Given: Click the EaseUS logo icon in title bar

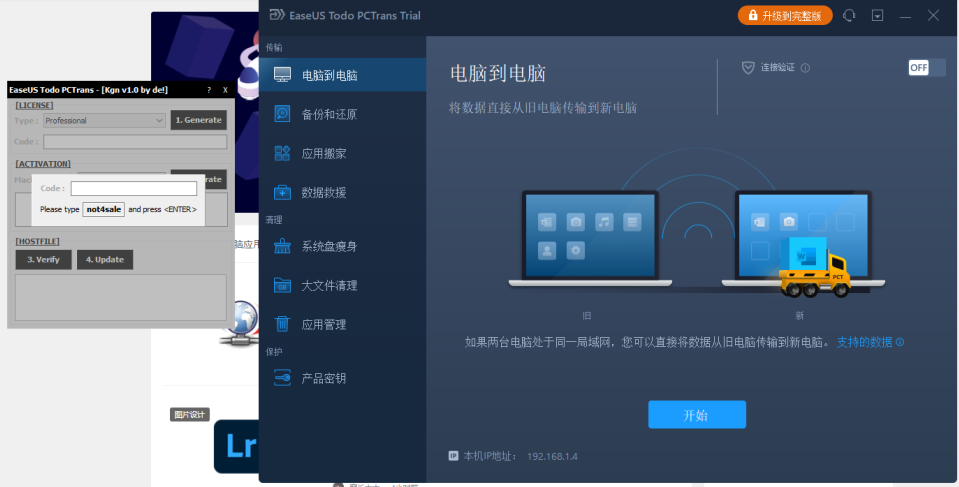Looking at the screenshot, I should (277, 15).
